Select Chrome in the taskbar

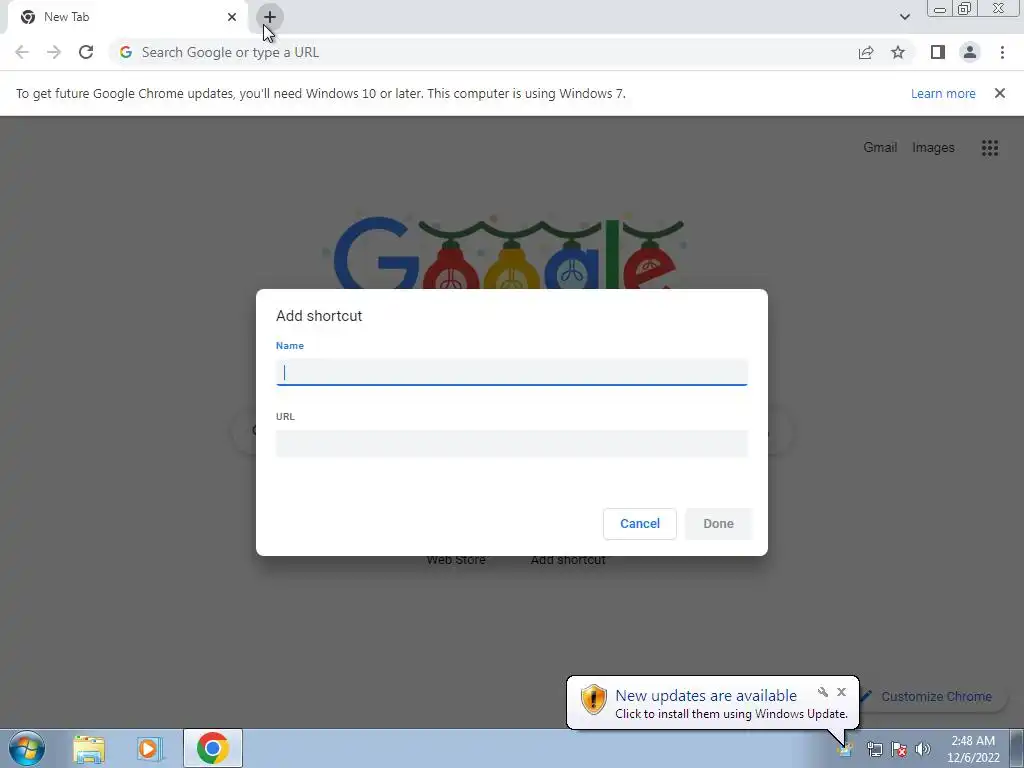pyautogui.click(x=213, y=748)
